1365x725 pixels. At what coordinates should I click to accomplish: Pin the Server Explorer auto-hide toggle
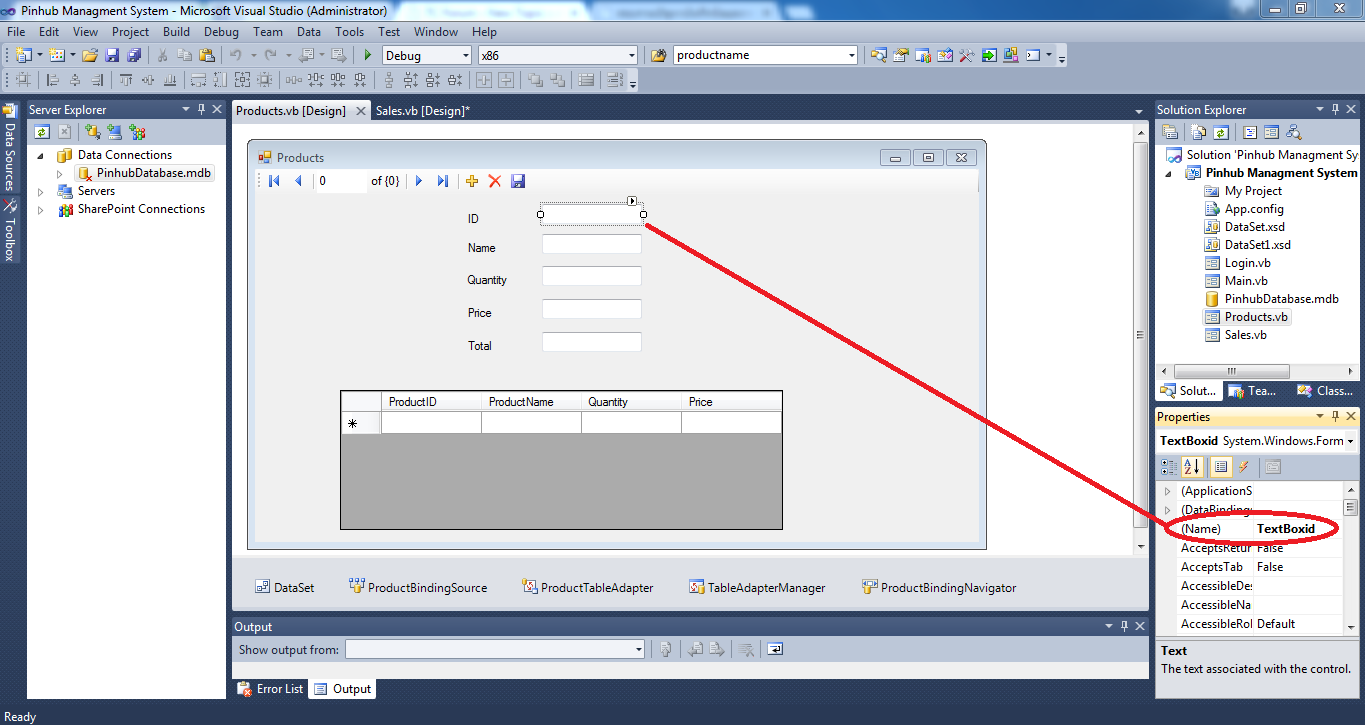tap(201, 109)
